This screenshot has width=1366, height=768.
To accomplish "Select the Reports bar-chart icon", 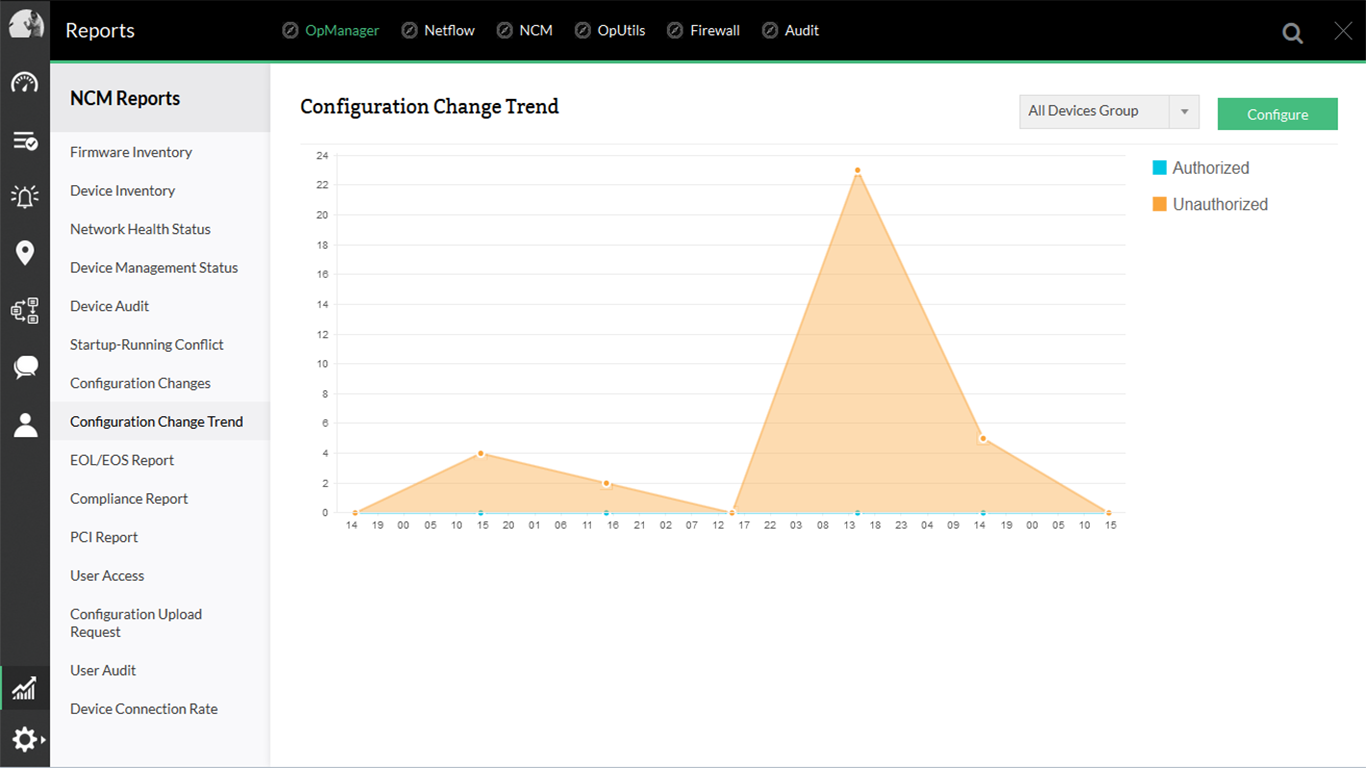I will coord(25,687).
